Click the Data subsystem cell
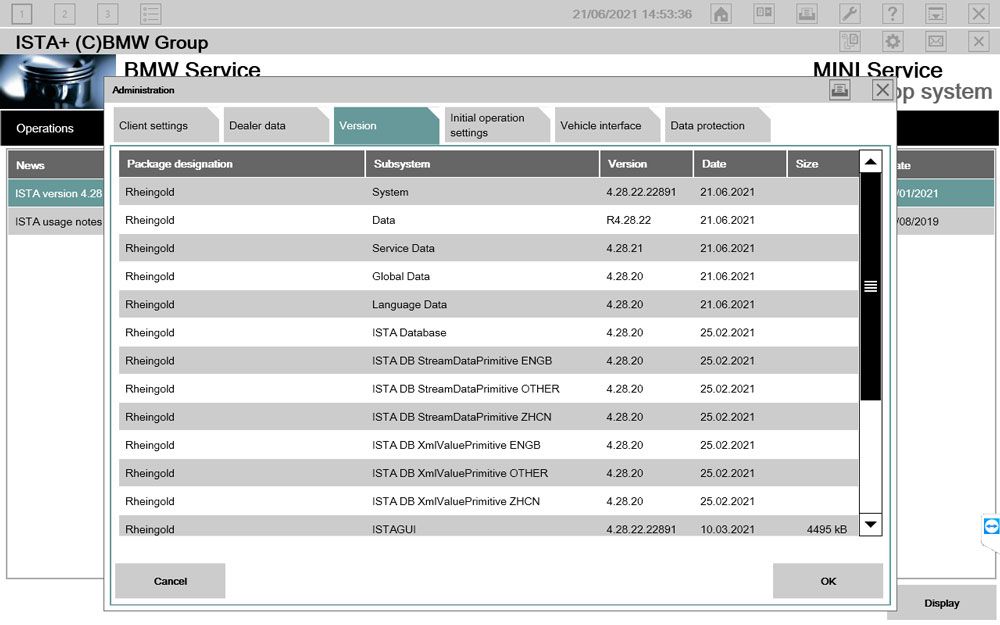Viewport: 1000px width, 625px height. point(383,220)
